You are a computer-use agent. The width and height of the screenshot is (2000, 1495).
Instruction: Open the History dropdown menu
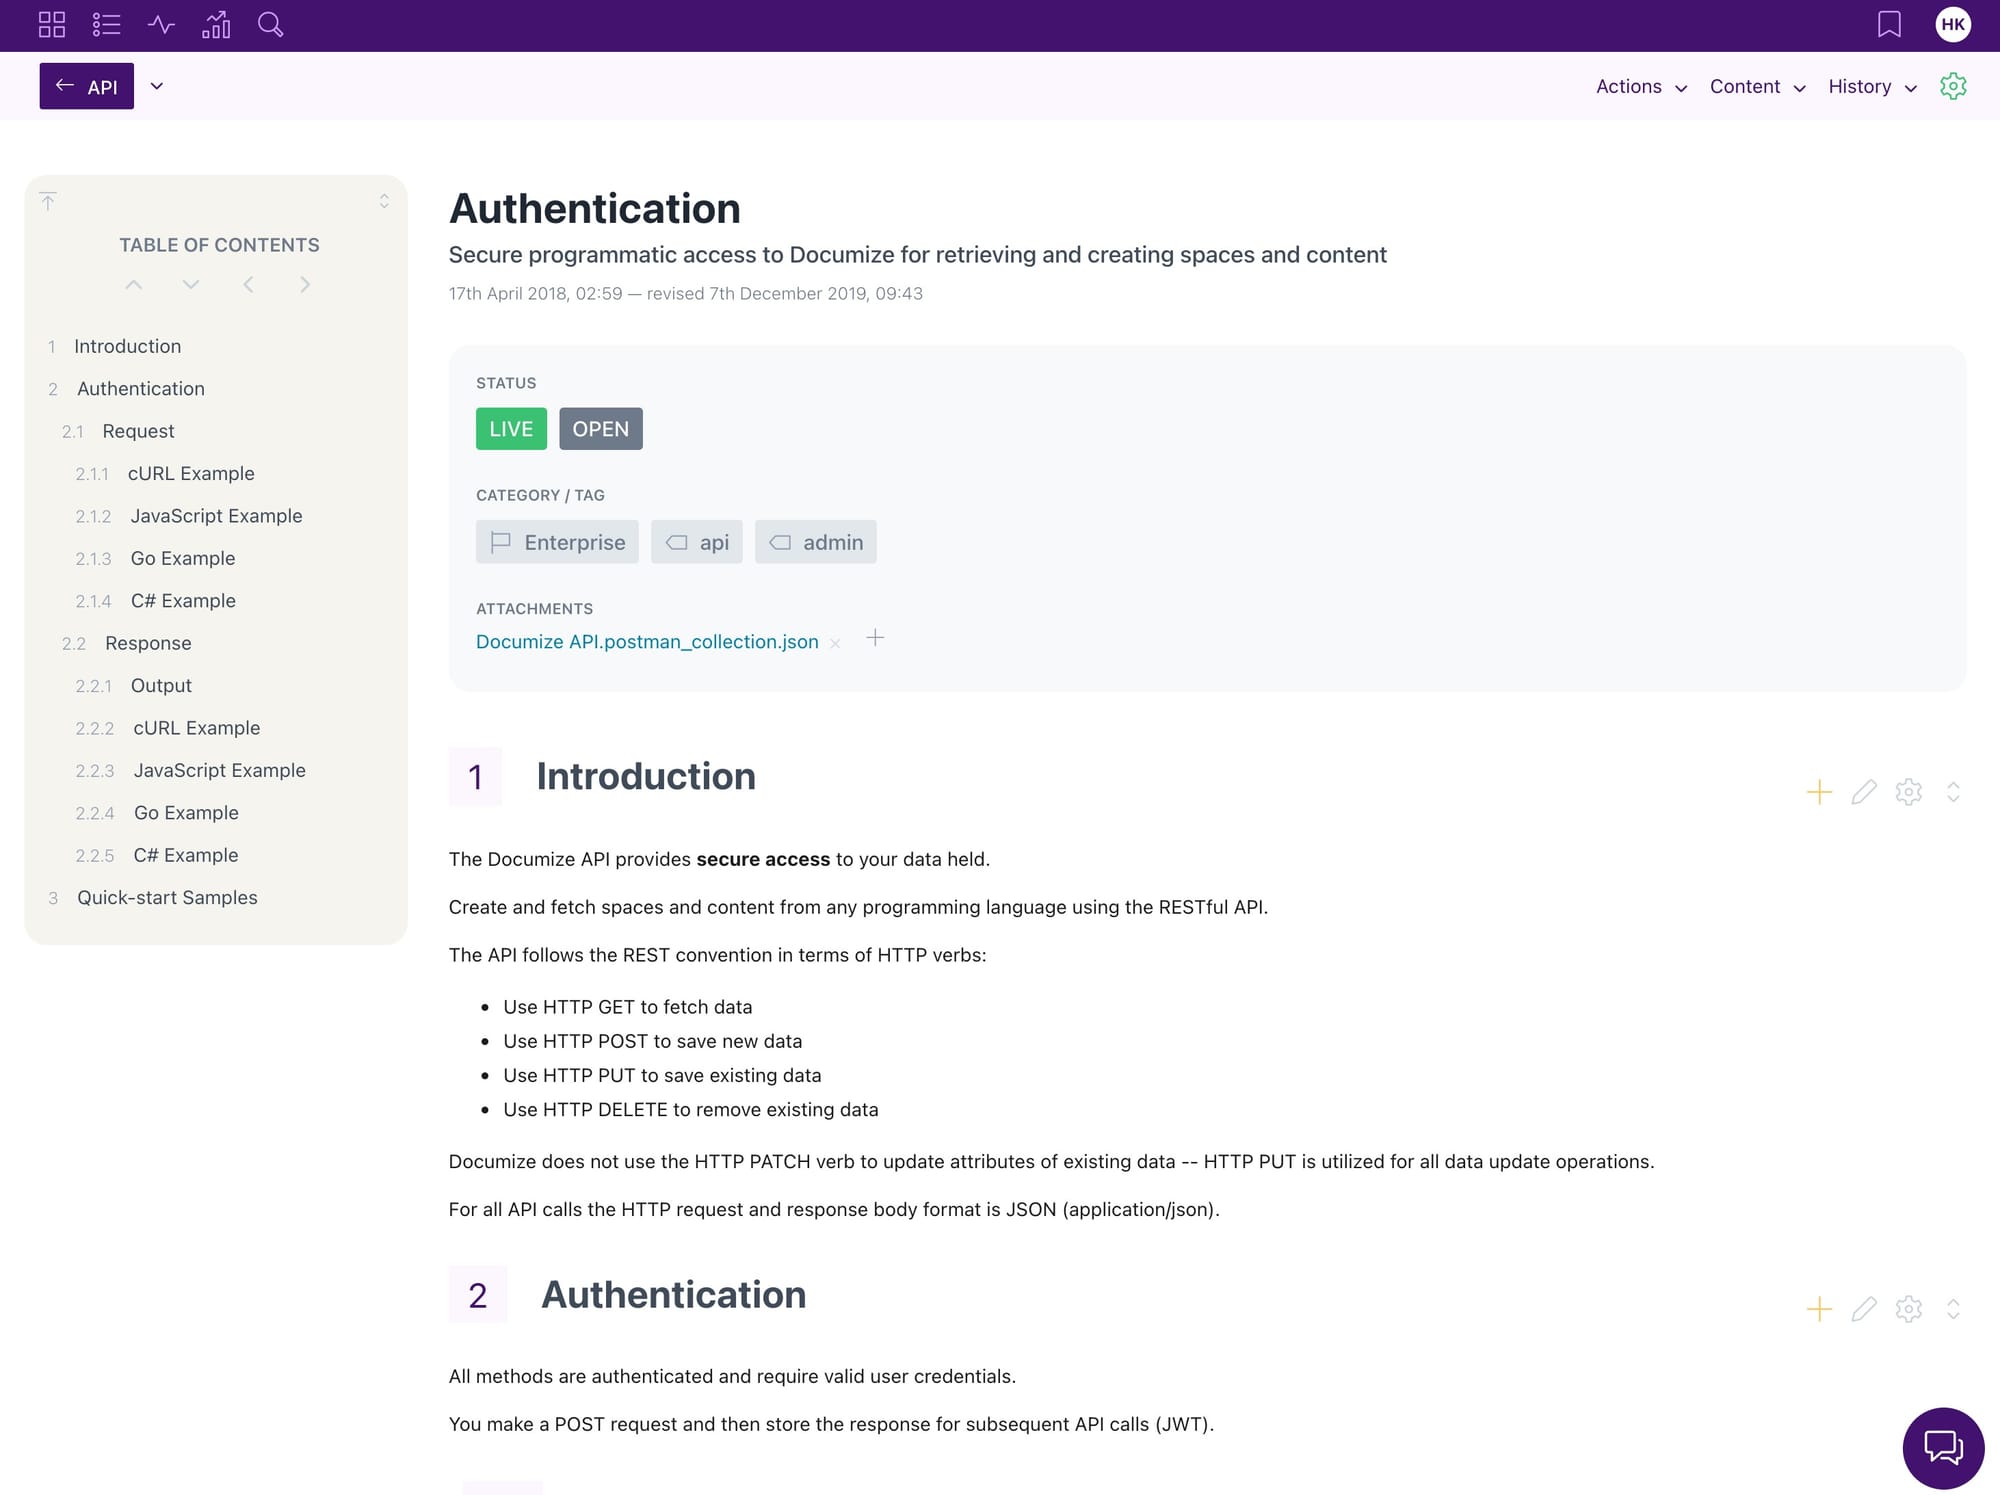tap(1872, 87)
